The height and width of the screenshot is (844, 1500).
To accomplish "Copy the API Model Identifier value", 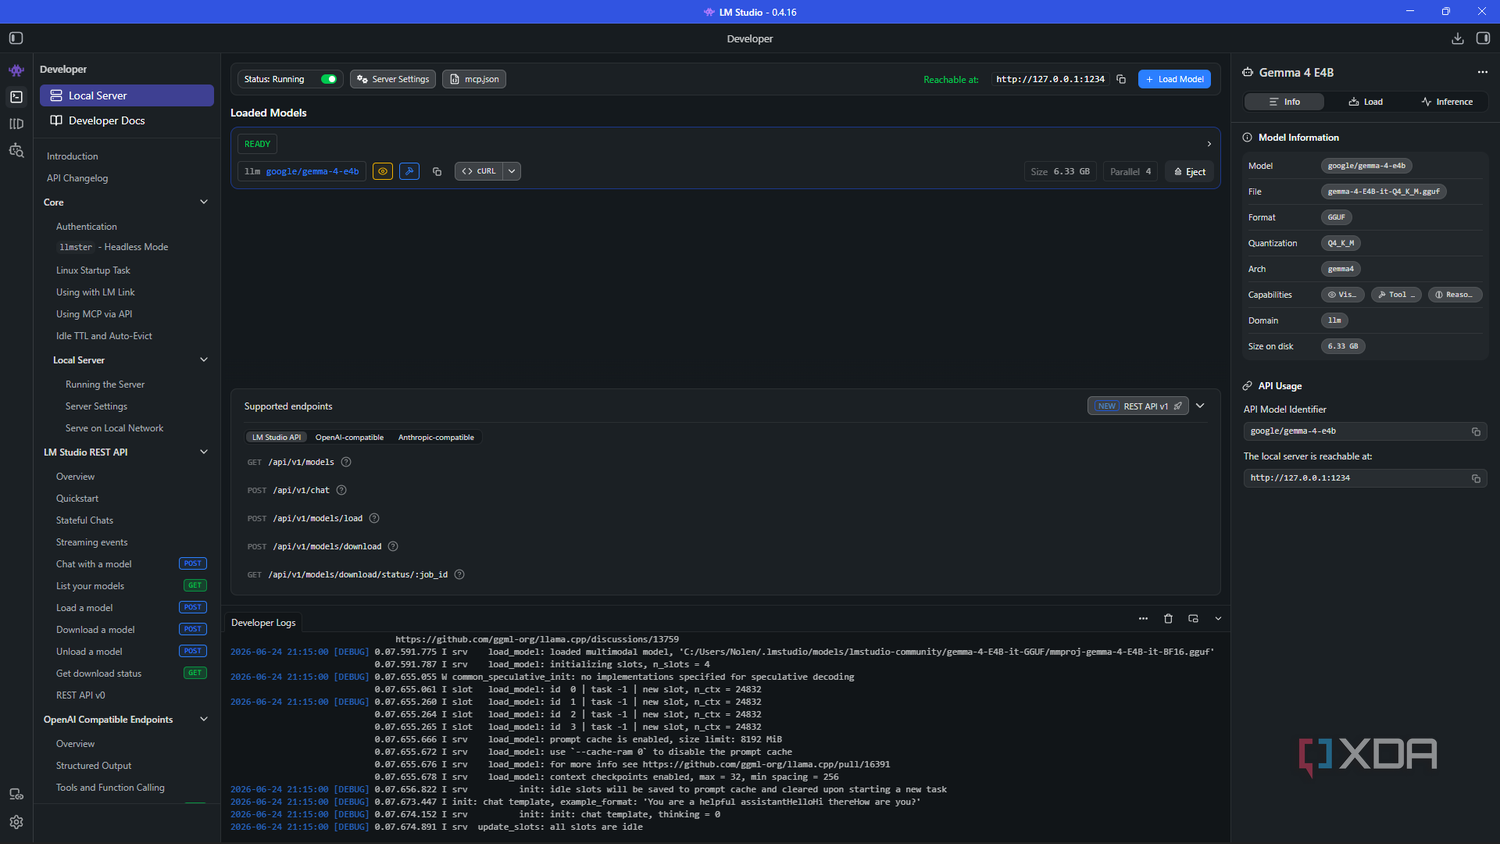I will [x=1475, y=431].
